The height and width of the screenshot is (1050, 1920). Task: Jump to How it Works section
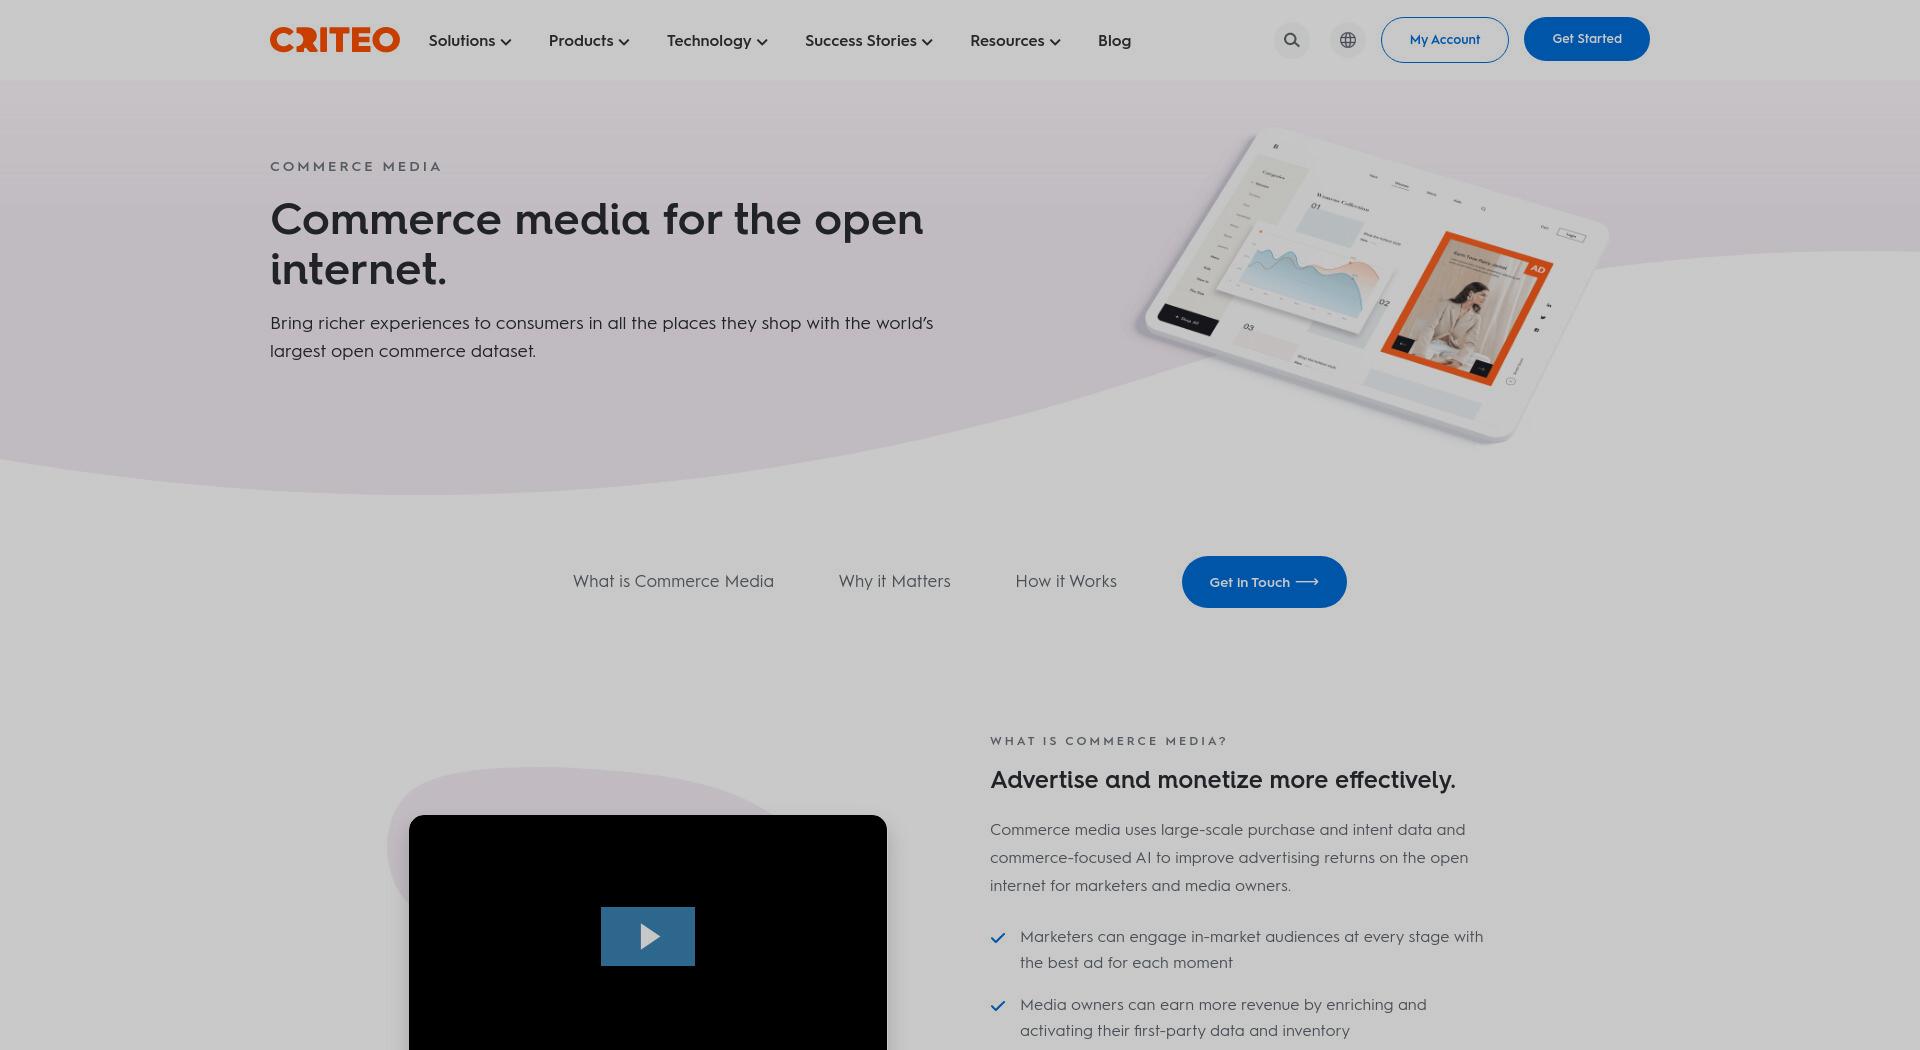point(1066,581)
